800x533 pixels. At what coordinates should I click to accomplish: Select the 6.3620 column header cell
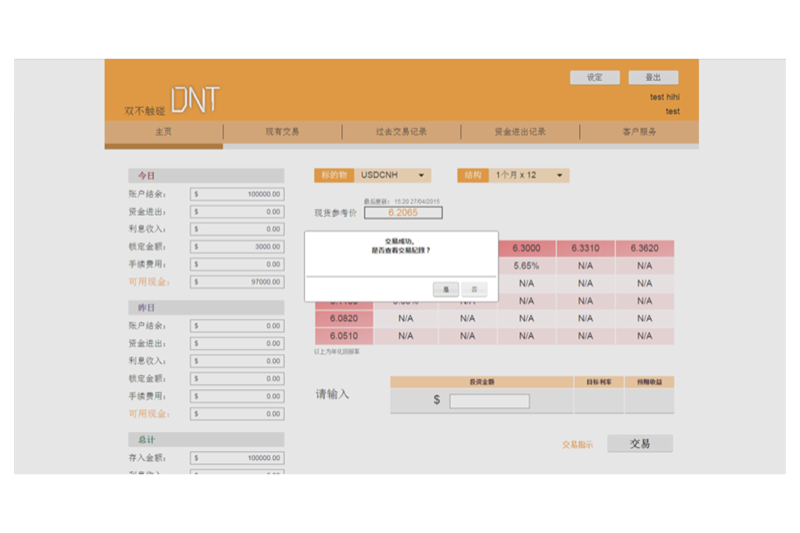coord(644,248)
